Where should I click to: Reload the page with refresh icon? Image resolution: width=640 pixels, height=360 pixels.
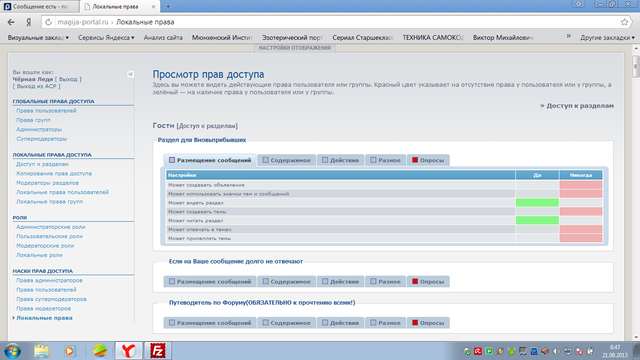click(x=49, y=22)
